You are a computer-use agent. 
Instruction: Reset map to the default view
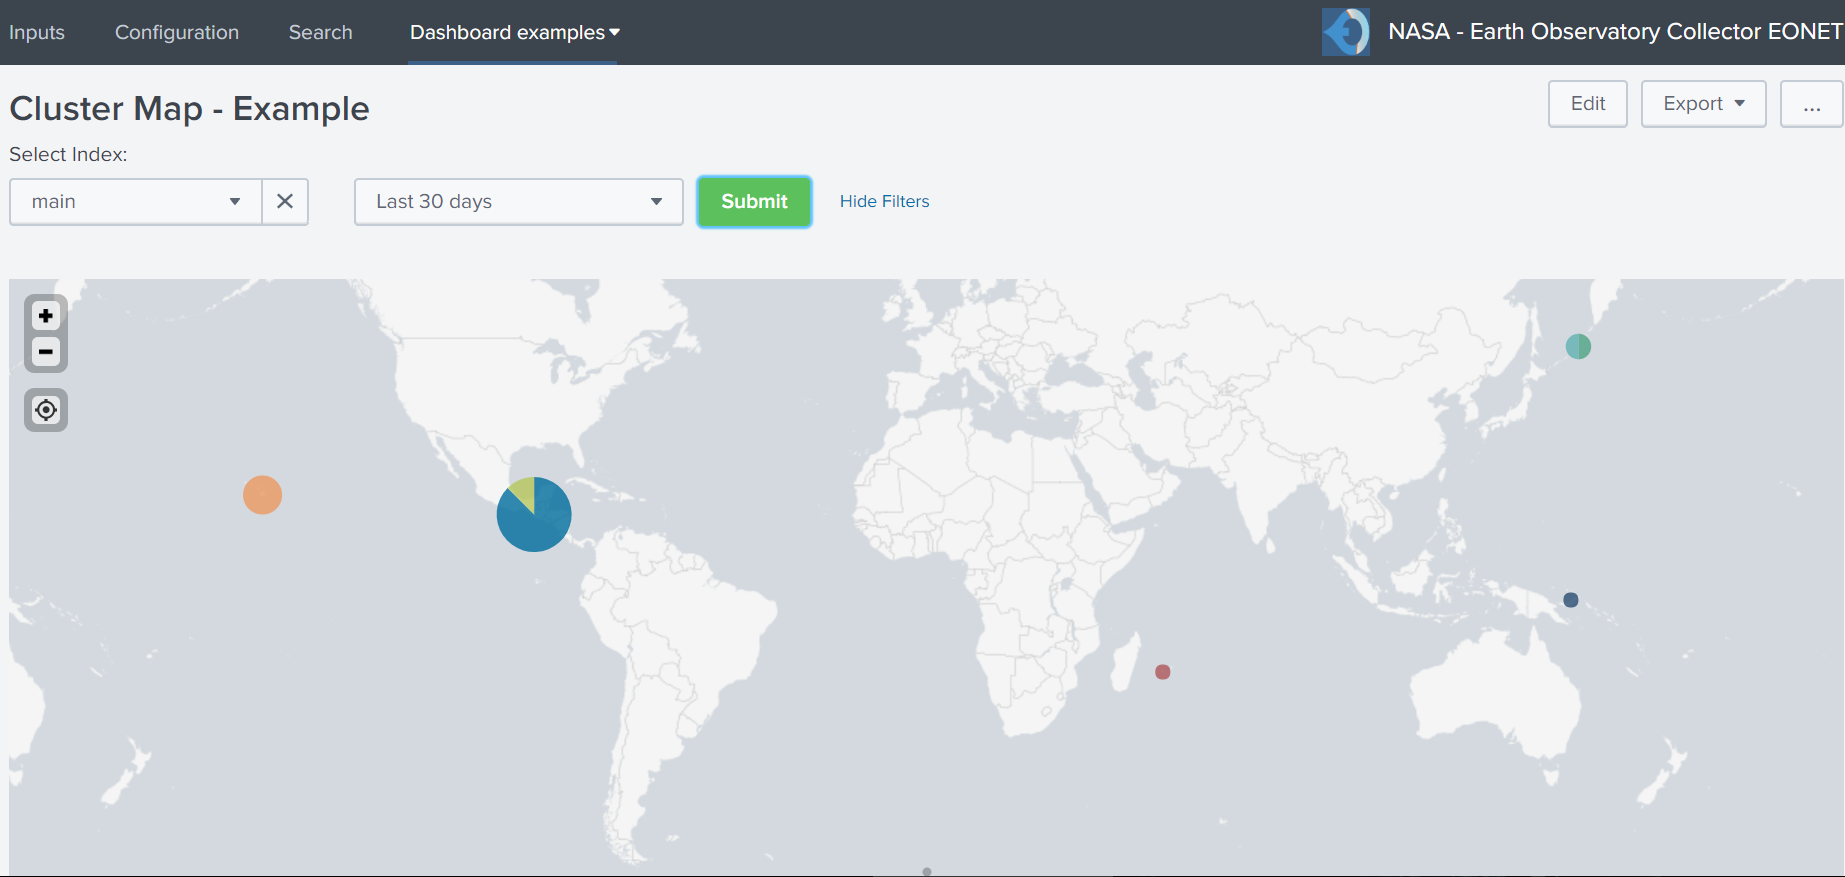(x=46, y=410)
